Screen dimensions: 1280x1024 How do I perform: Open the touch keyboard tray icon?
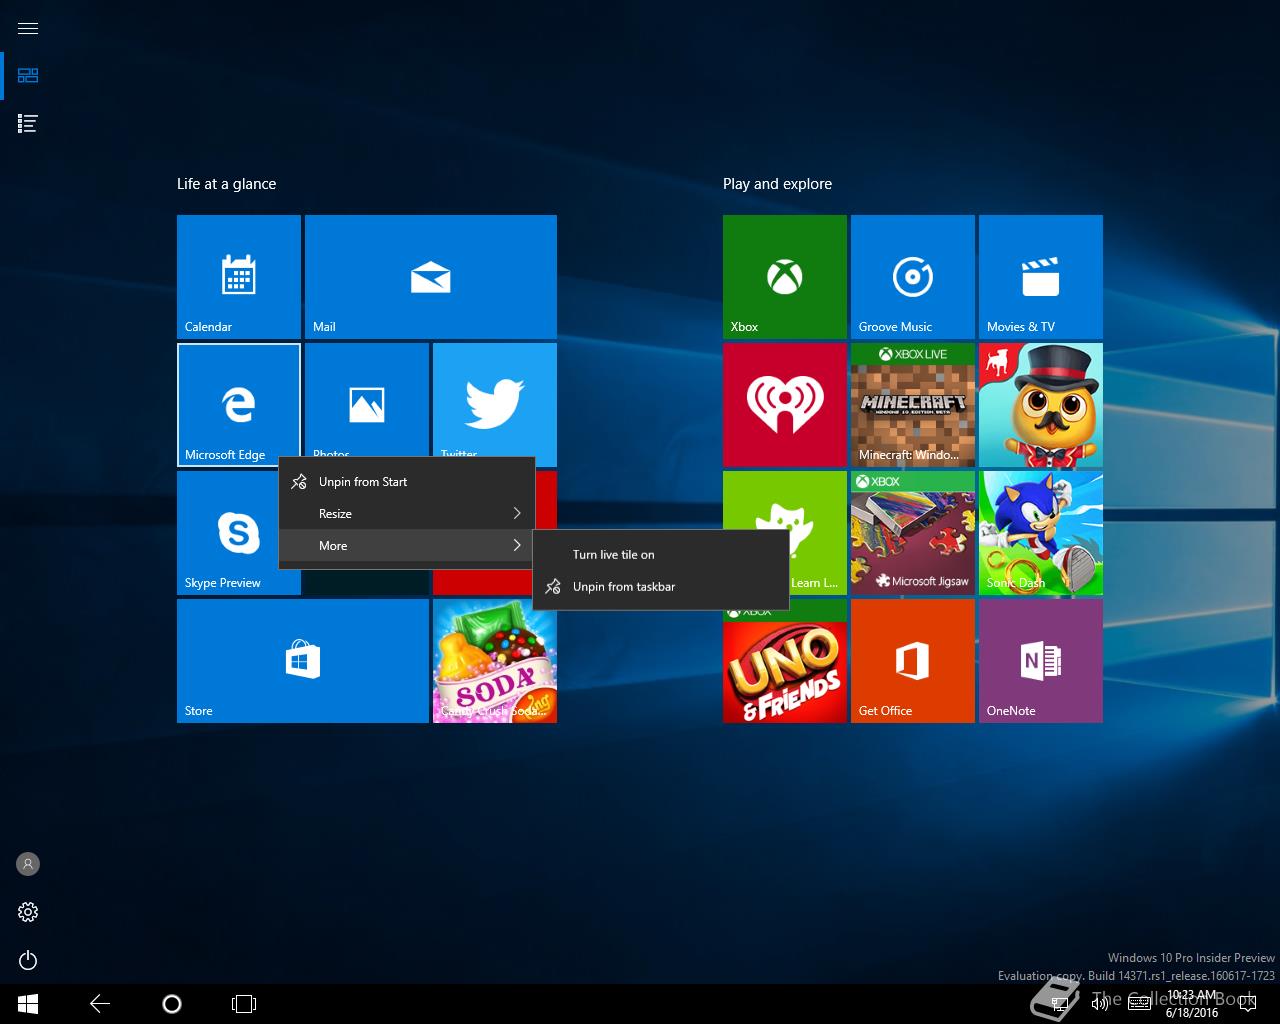[x=1139, y=1004]
